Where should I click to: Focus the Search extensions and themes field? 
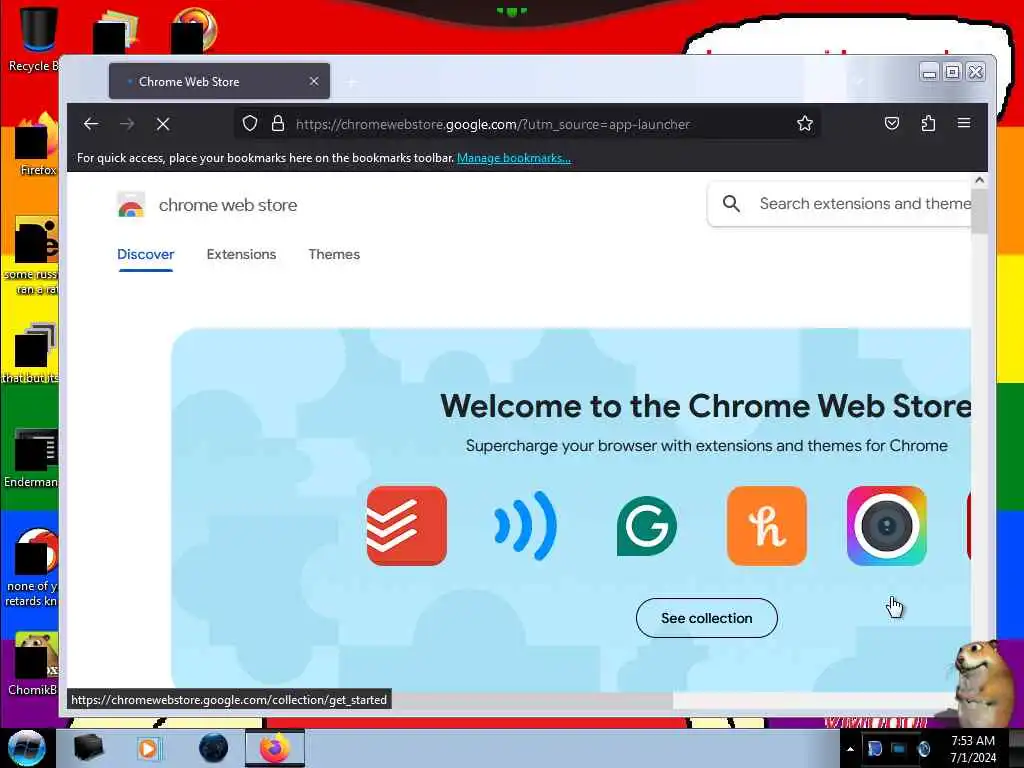click(x=839, y=204)
